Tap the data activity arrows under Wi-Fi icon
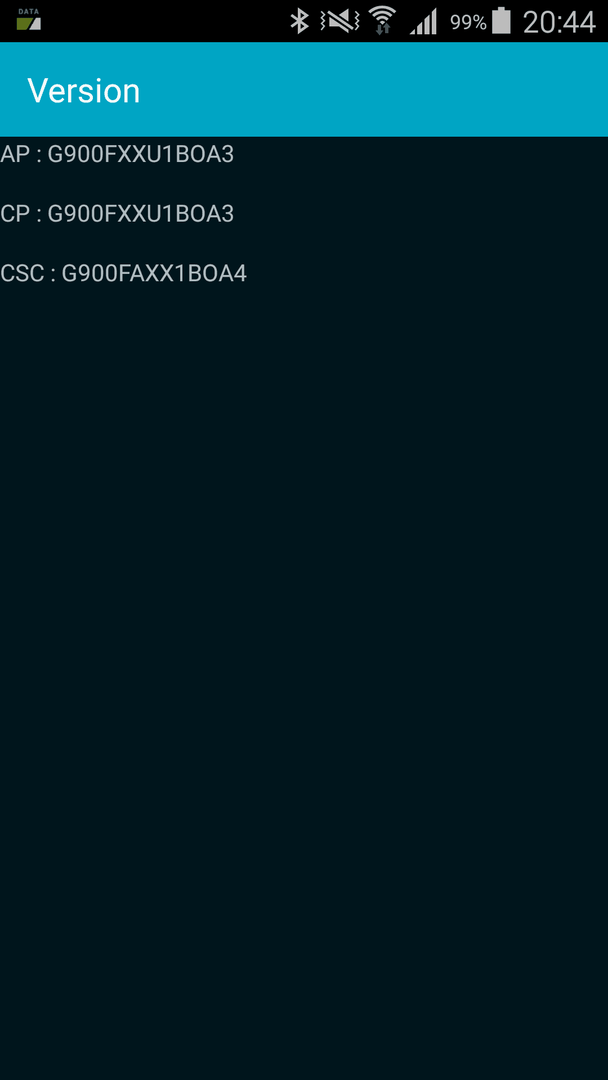 pos(384,29)
